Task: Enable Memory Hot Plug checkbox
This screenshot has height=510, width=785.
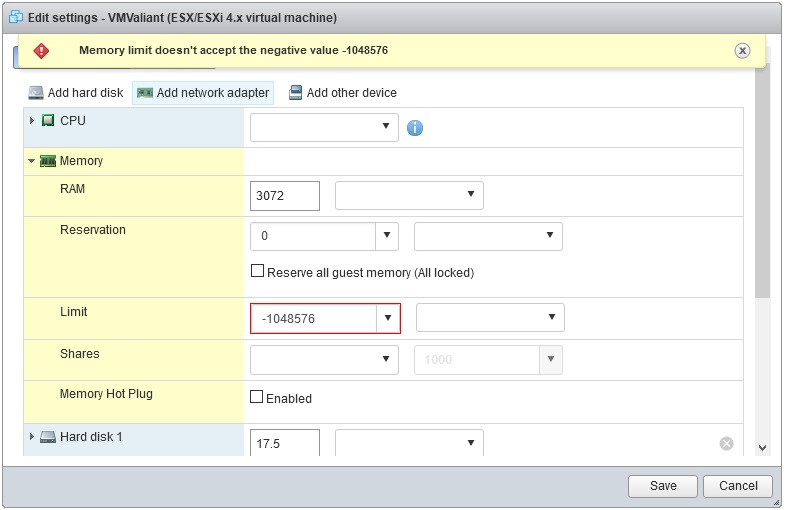Action: 256,397
